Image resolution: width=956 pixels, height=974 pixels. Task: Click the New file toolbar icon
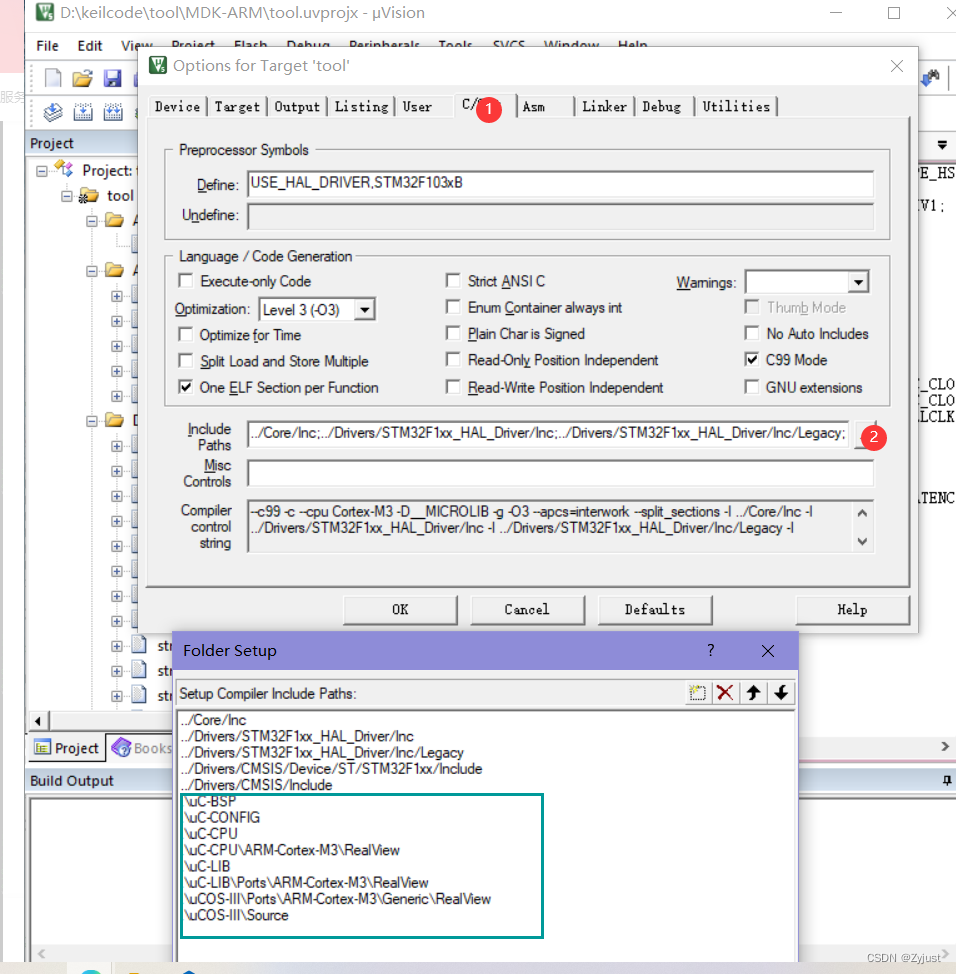[x=53, y=78]
